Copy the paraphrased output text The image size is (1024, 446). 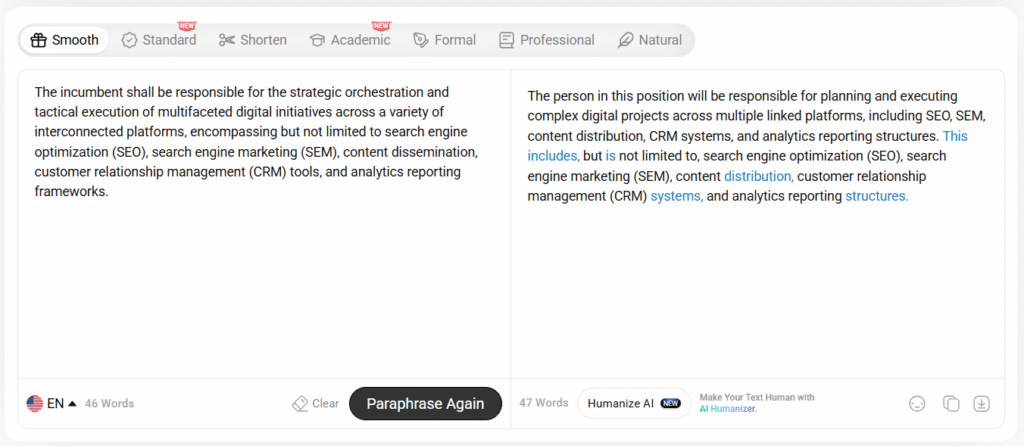951,403
